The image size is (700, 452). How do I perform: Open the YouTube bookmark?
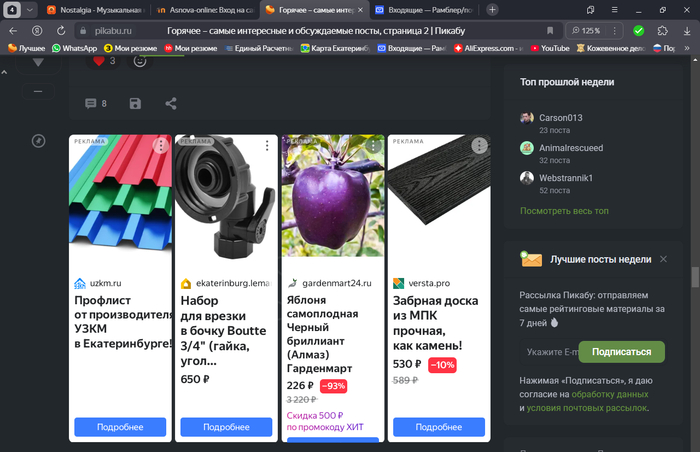coord(550,47)
